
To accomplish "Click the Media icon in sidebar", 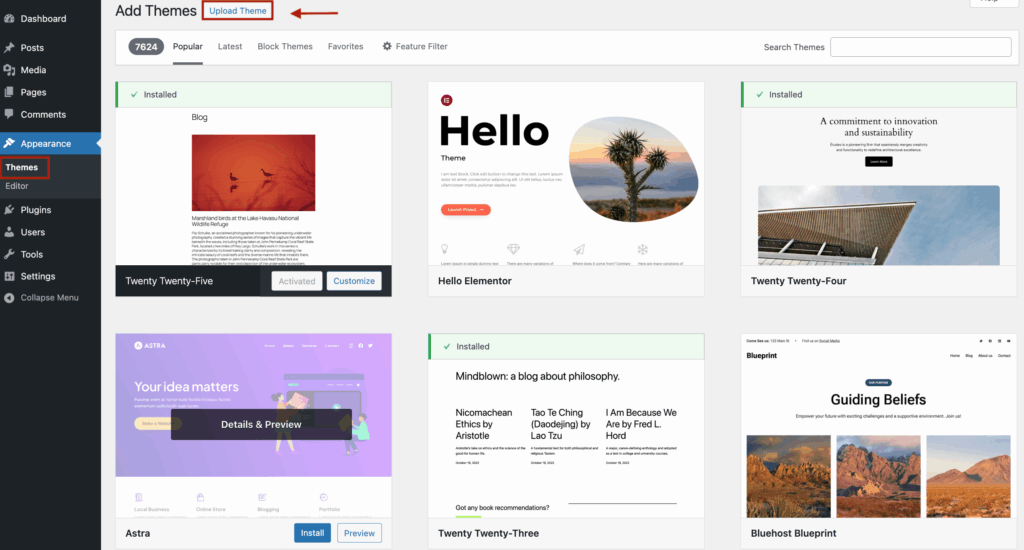I will point(9,70).
